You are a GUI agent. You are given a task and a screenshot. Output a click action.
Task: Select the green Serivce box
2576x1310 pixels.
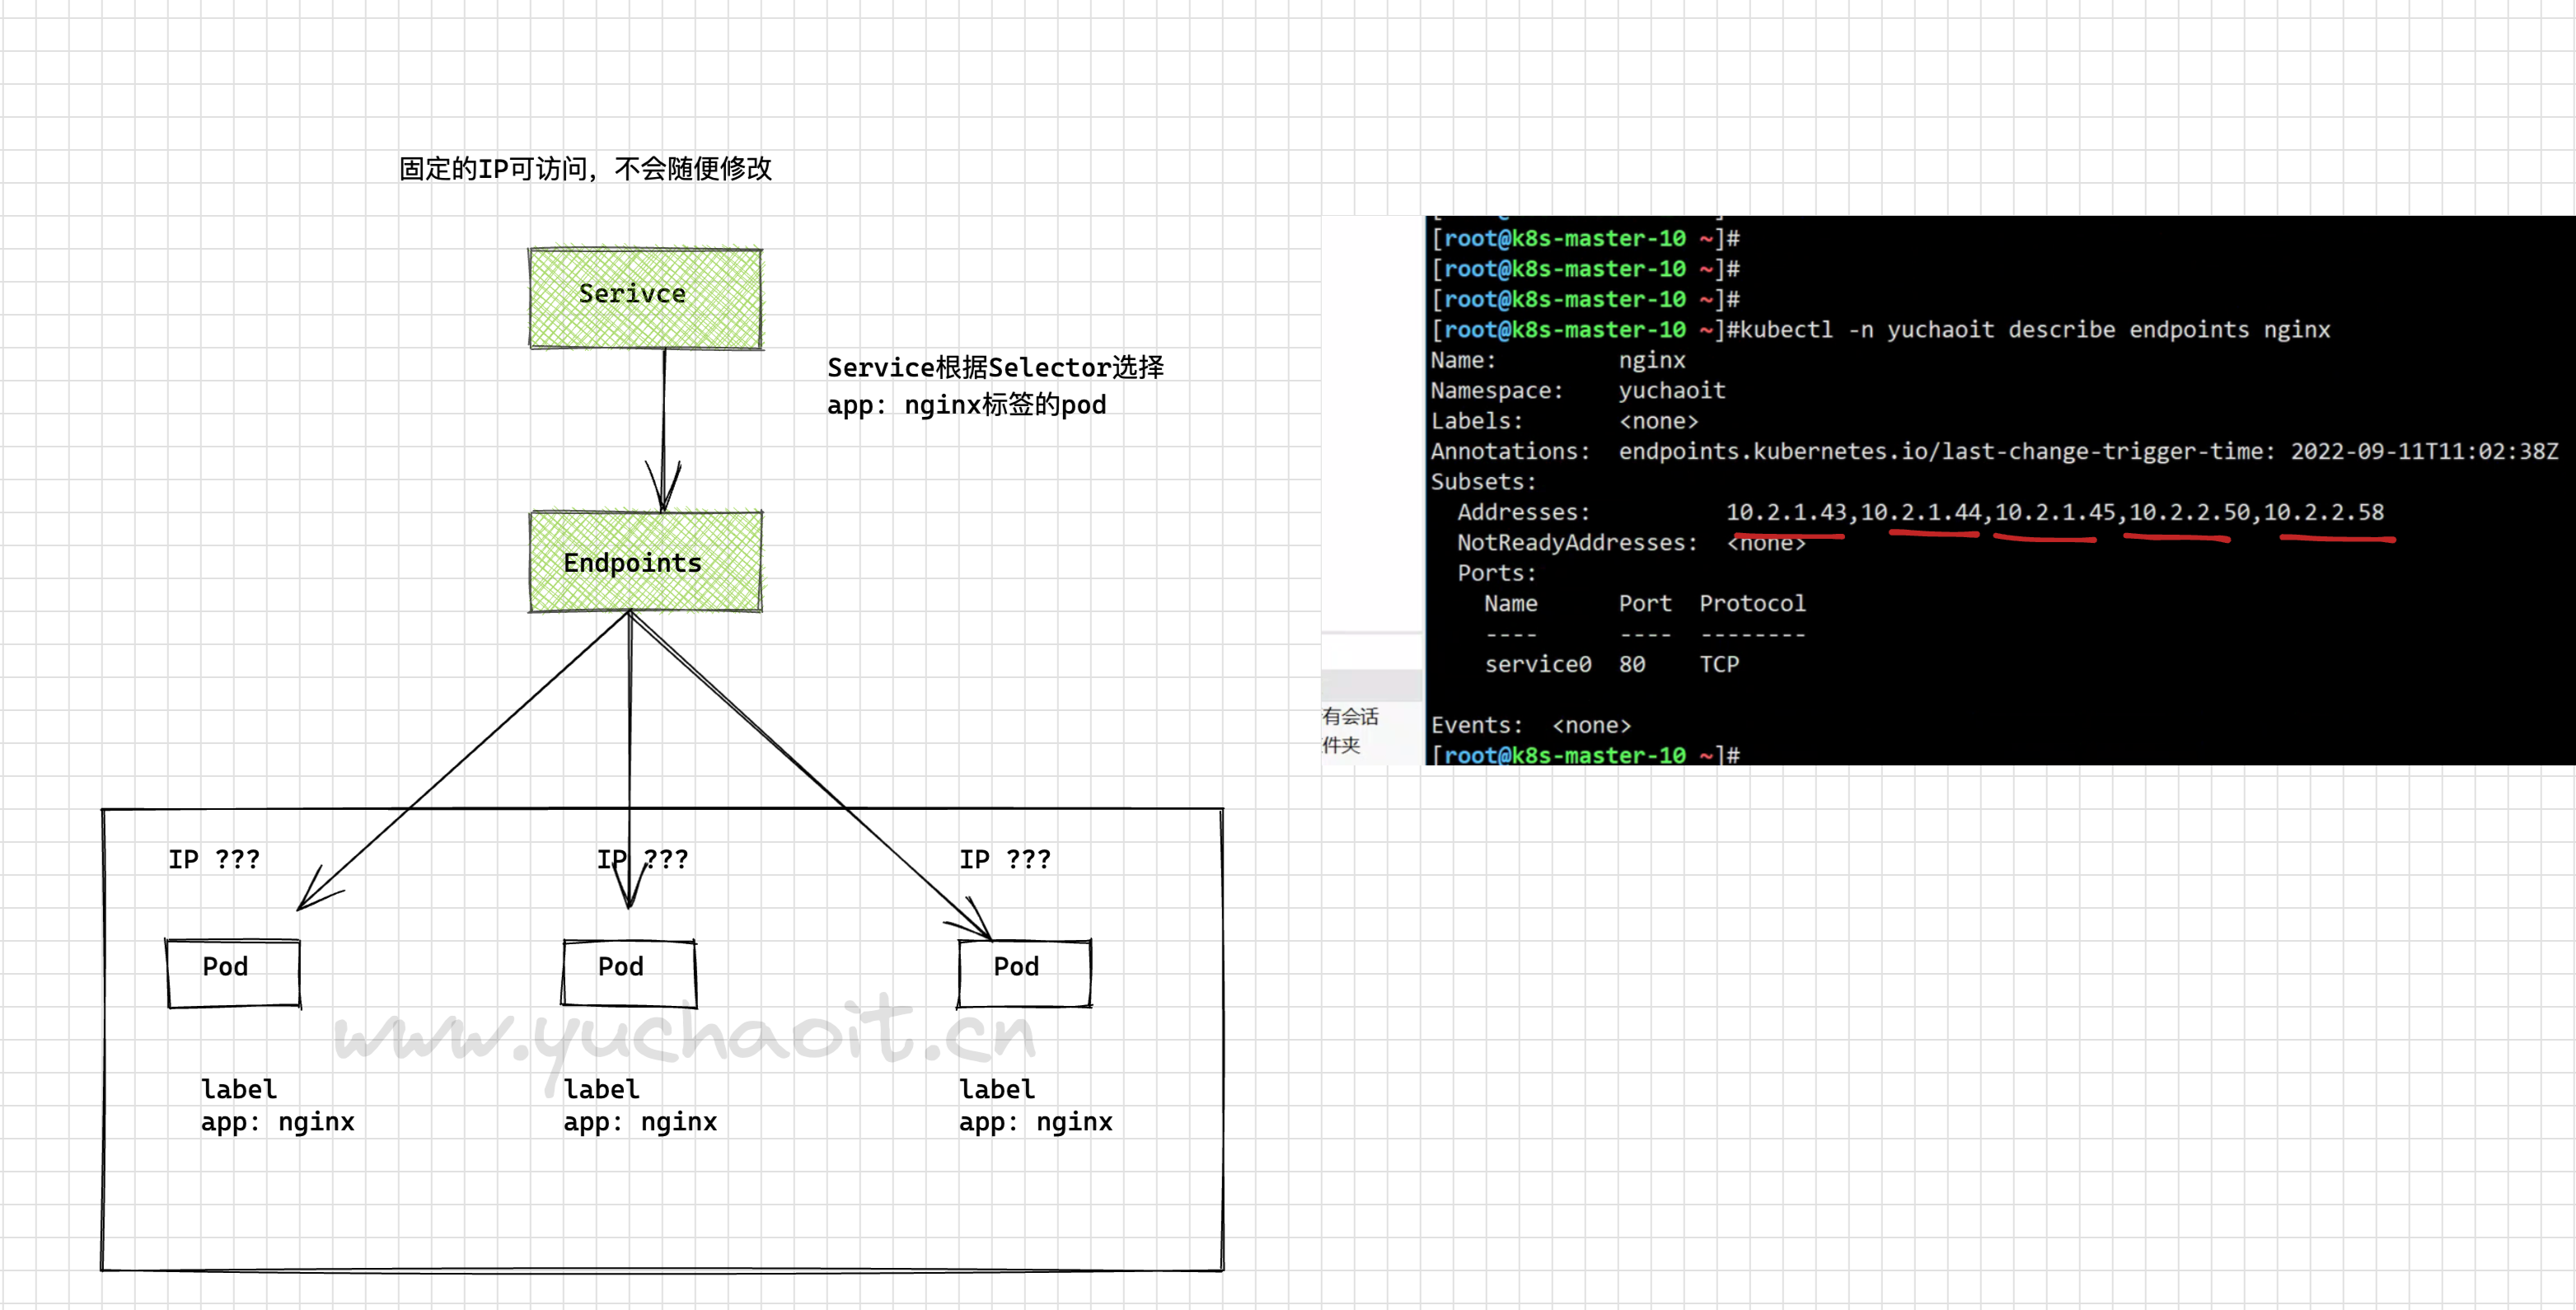coord(645,298)
